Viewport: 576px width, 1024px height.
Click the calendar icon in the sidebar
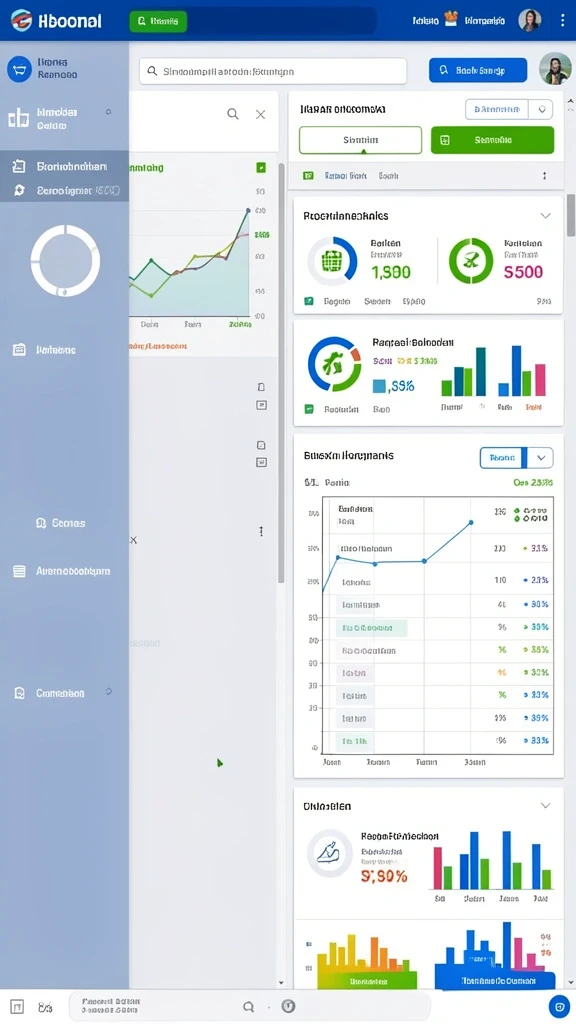20,350
